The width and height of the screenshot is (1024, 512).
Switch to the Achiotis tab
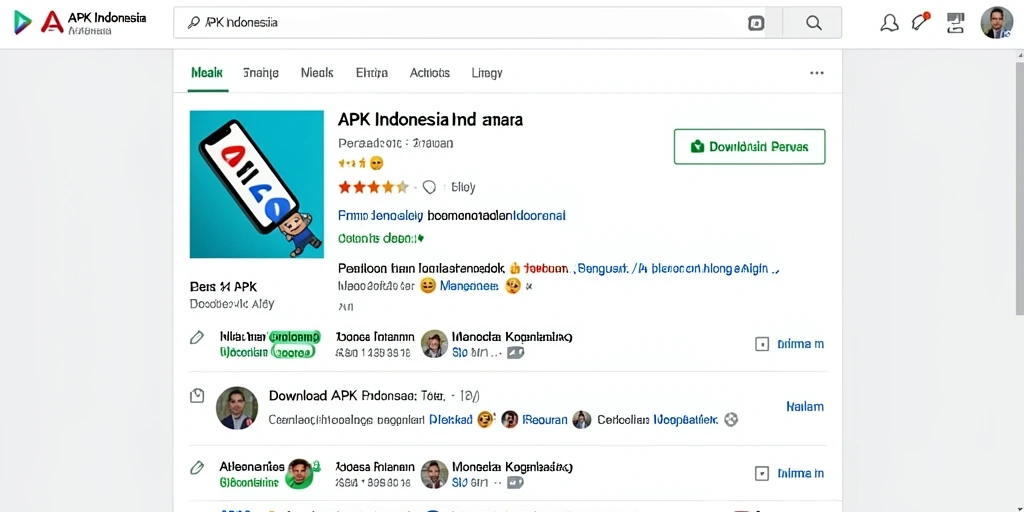pyautogui.click(x=430, y=72)
